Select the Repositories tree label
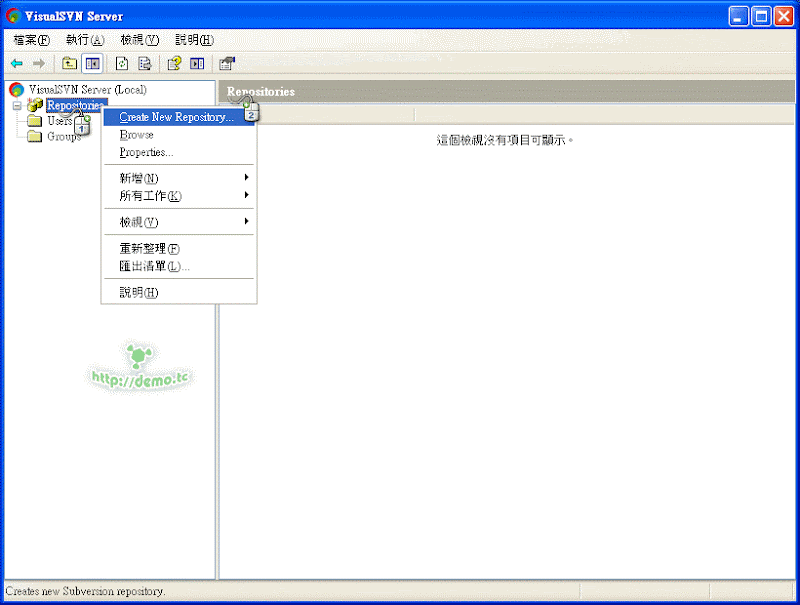This screenshot has height=605, width=800. pyautogui.click(x=77, y=105)
